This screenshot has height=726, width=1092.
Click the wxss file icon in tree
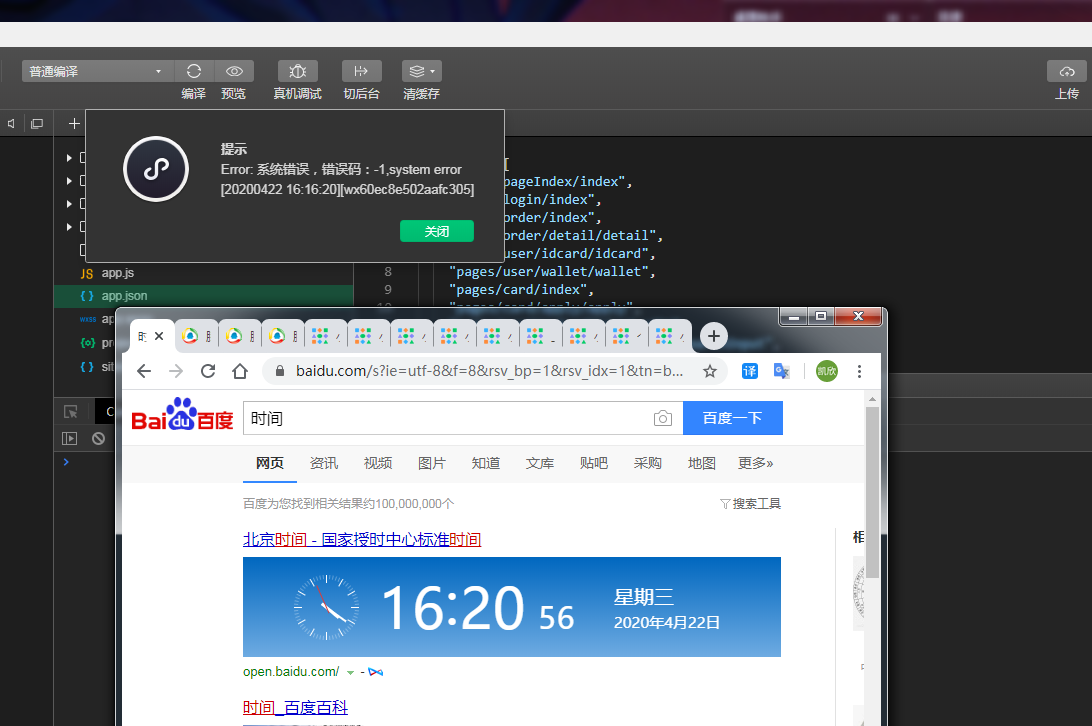[x=87, y=319]
